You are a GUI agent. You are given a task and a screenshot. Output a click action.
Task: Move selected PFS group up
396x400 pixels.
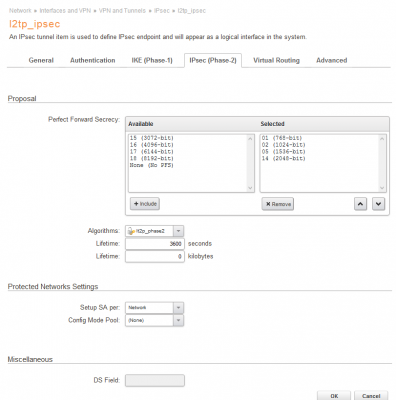(360, 204)
